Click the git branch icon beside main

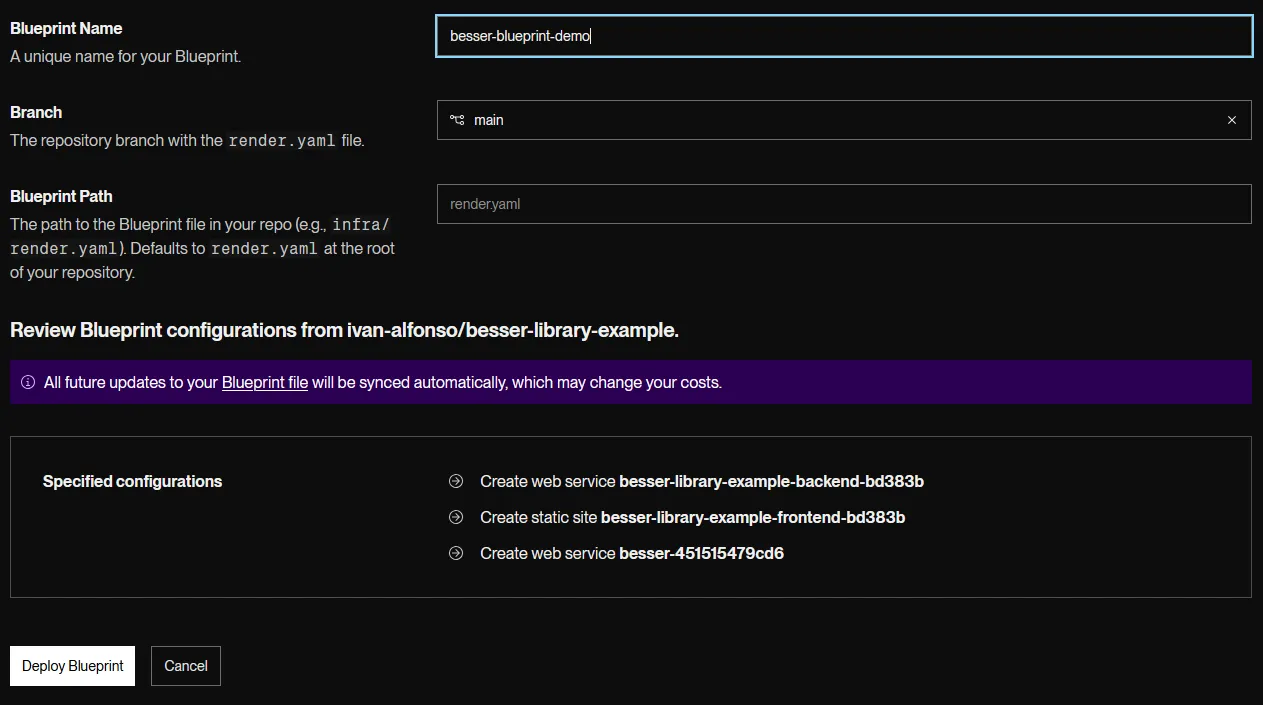(457, 120)
